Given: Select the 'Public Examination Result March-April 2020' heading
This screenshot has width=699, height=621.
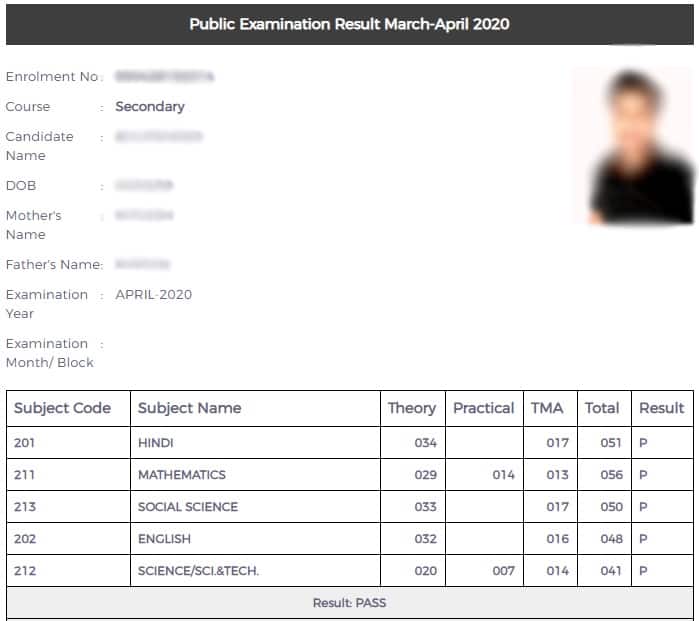Looking at the screenshot, I should click(x=349, y=24).
